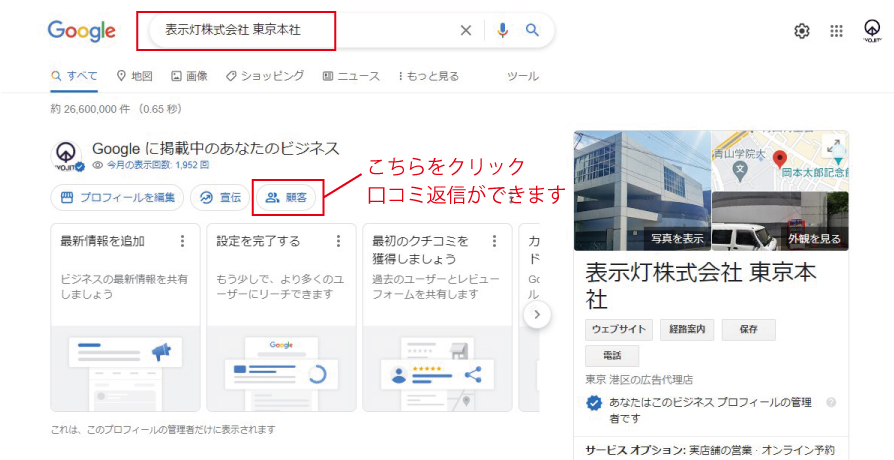Expand the map with arrows icon

click(834, 147)
